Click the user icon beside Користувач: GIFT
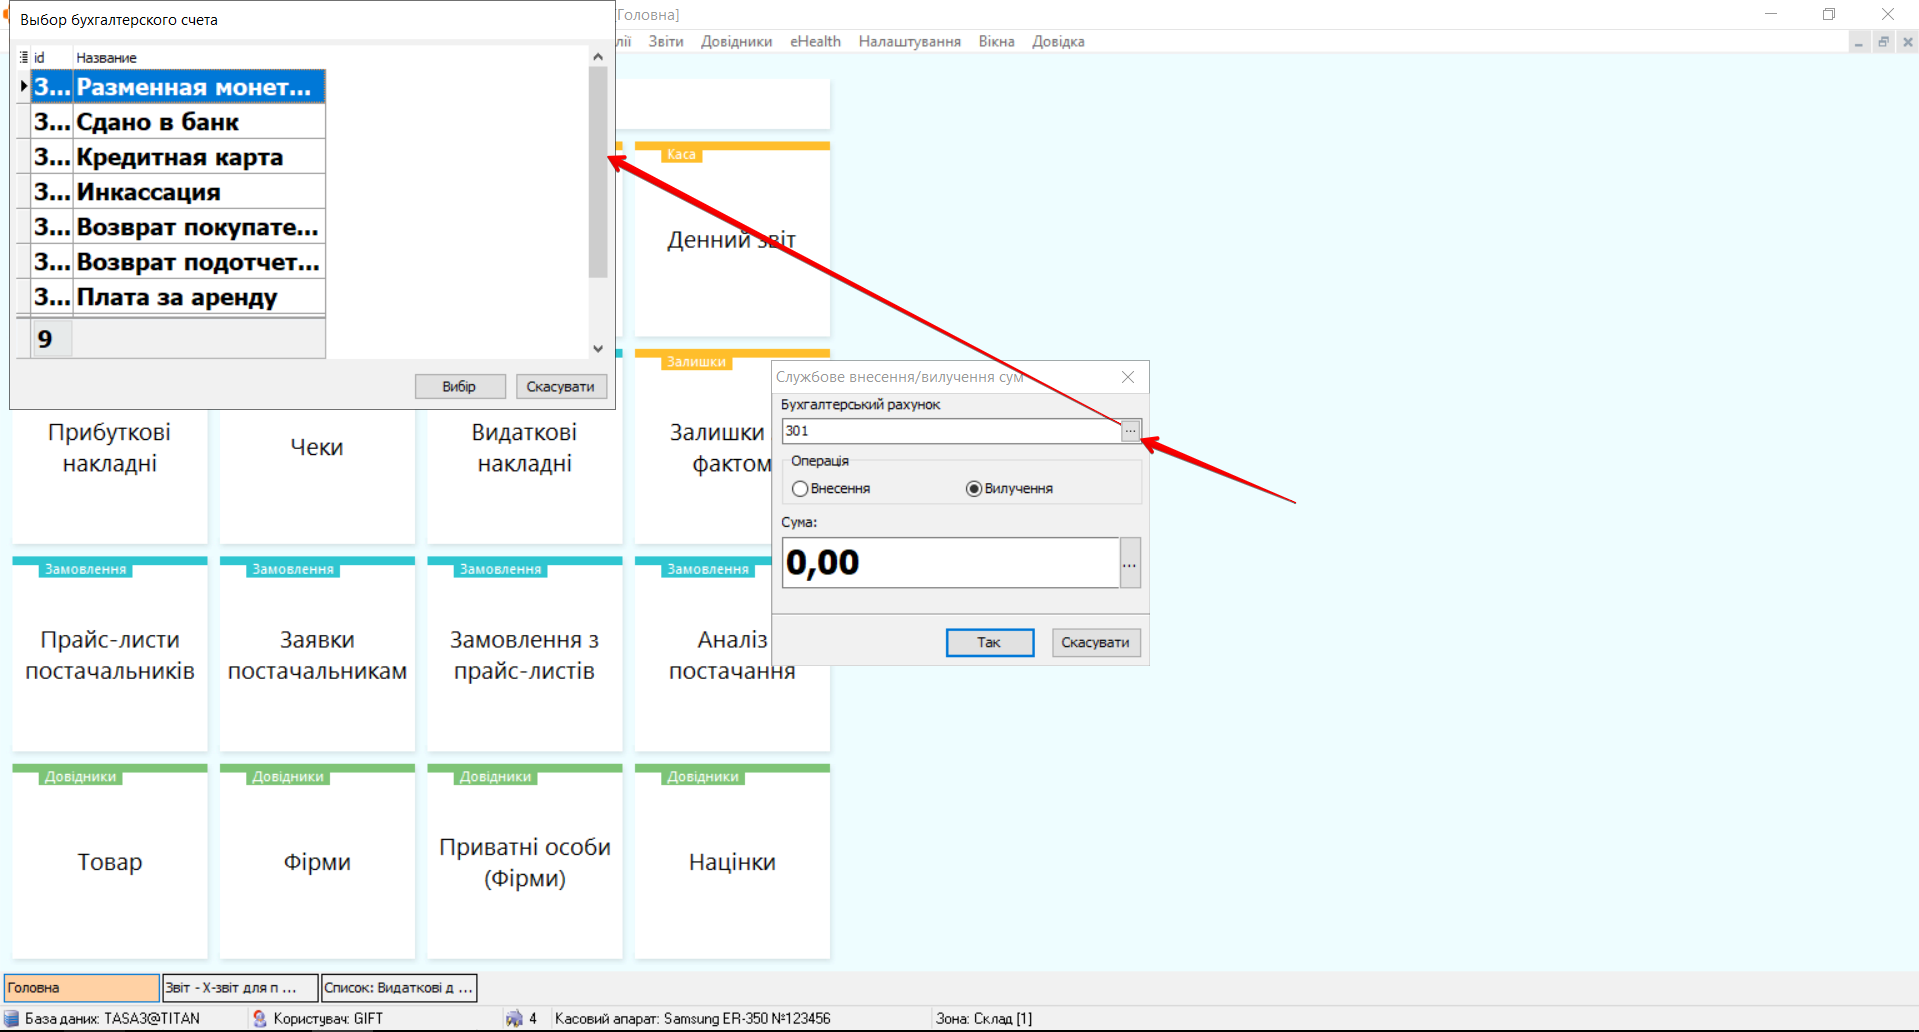This screenshot has width=1919, height=1032. coord(260,1018)
